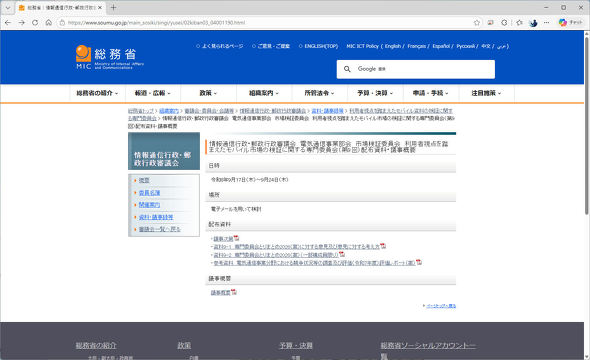Click the address bar URL field
590x360 pixels.
[x=263, y=23]
